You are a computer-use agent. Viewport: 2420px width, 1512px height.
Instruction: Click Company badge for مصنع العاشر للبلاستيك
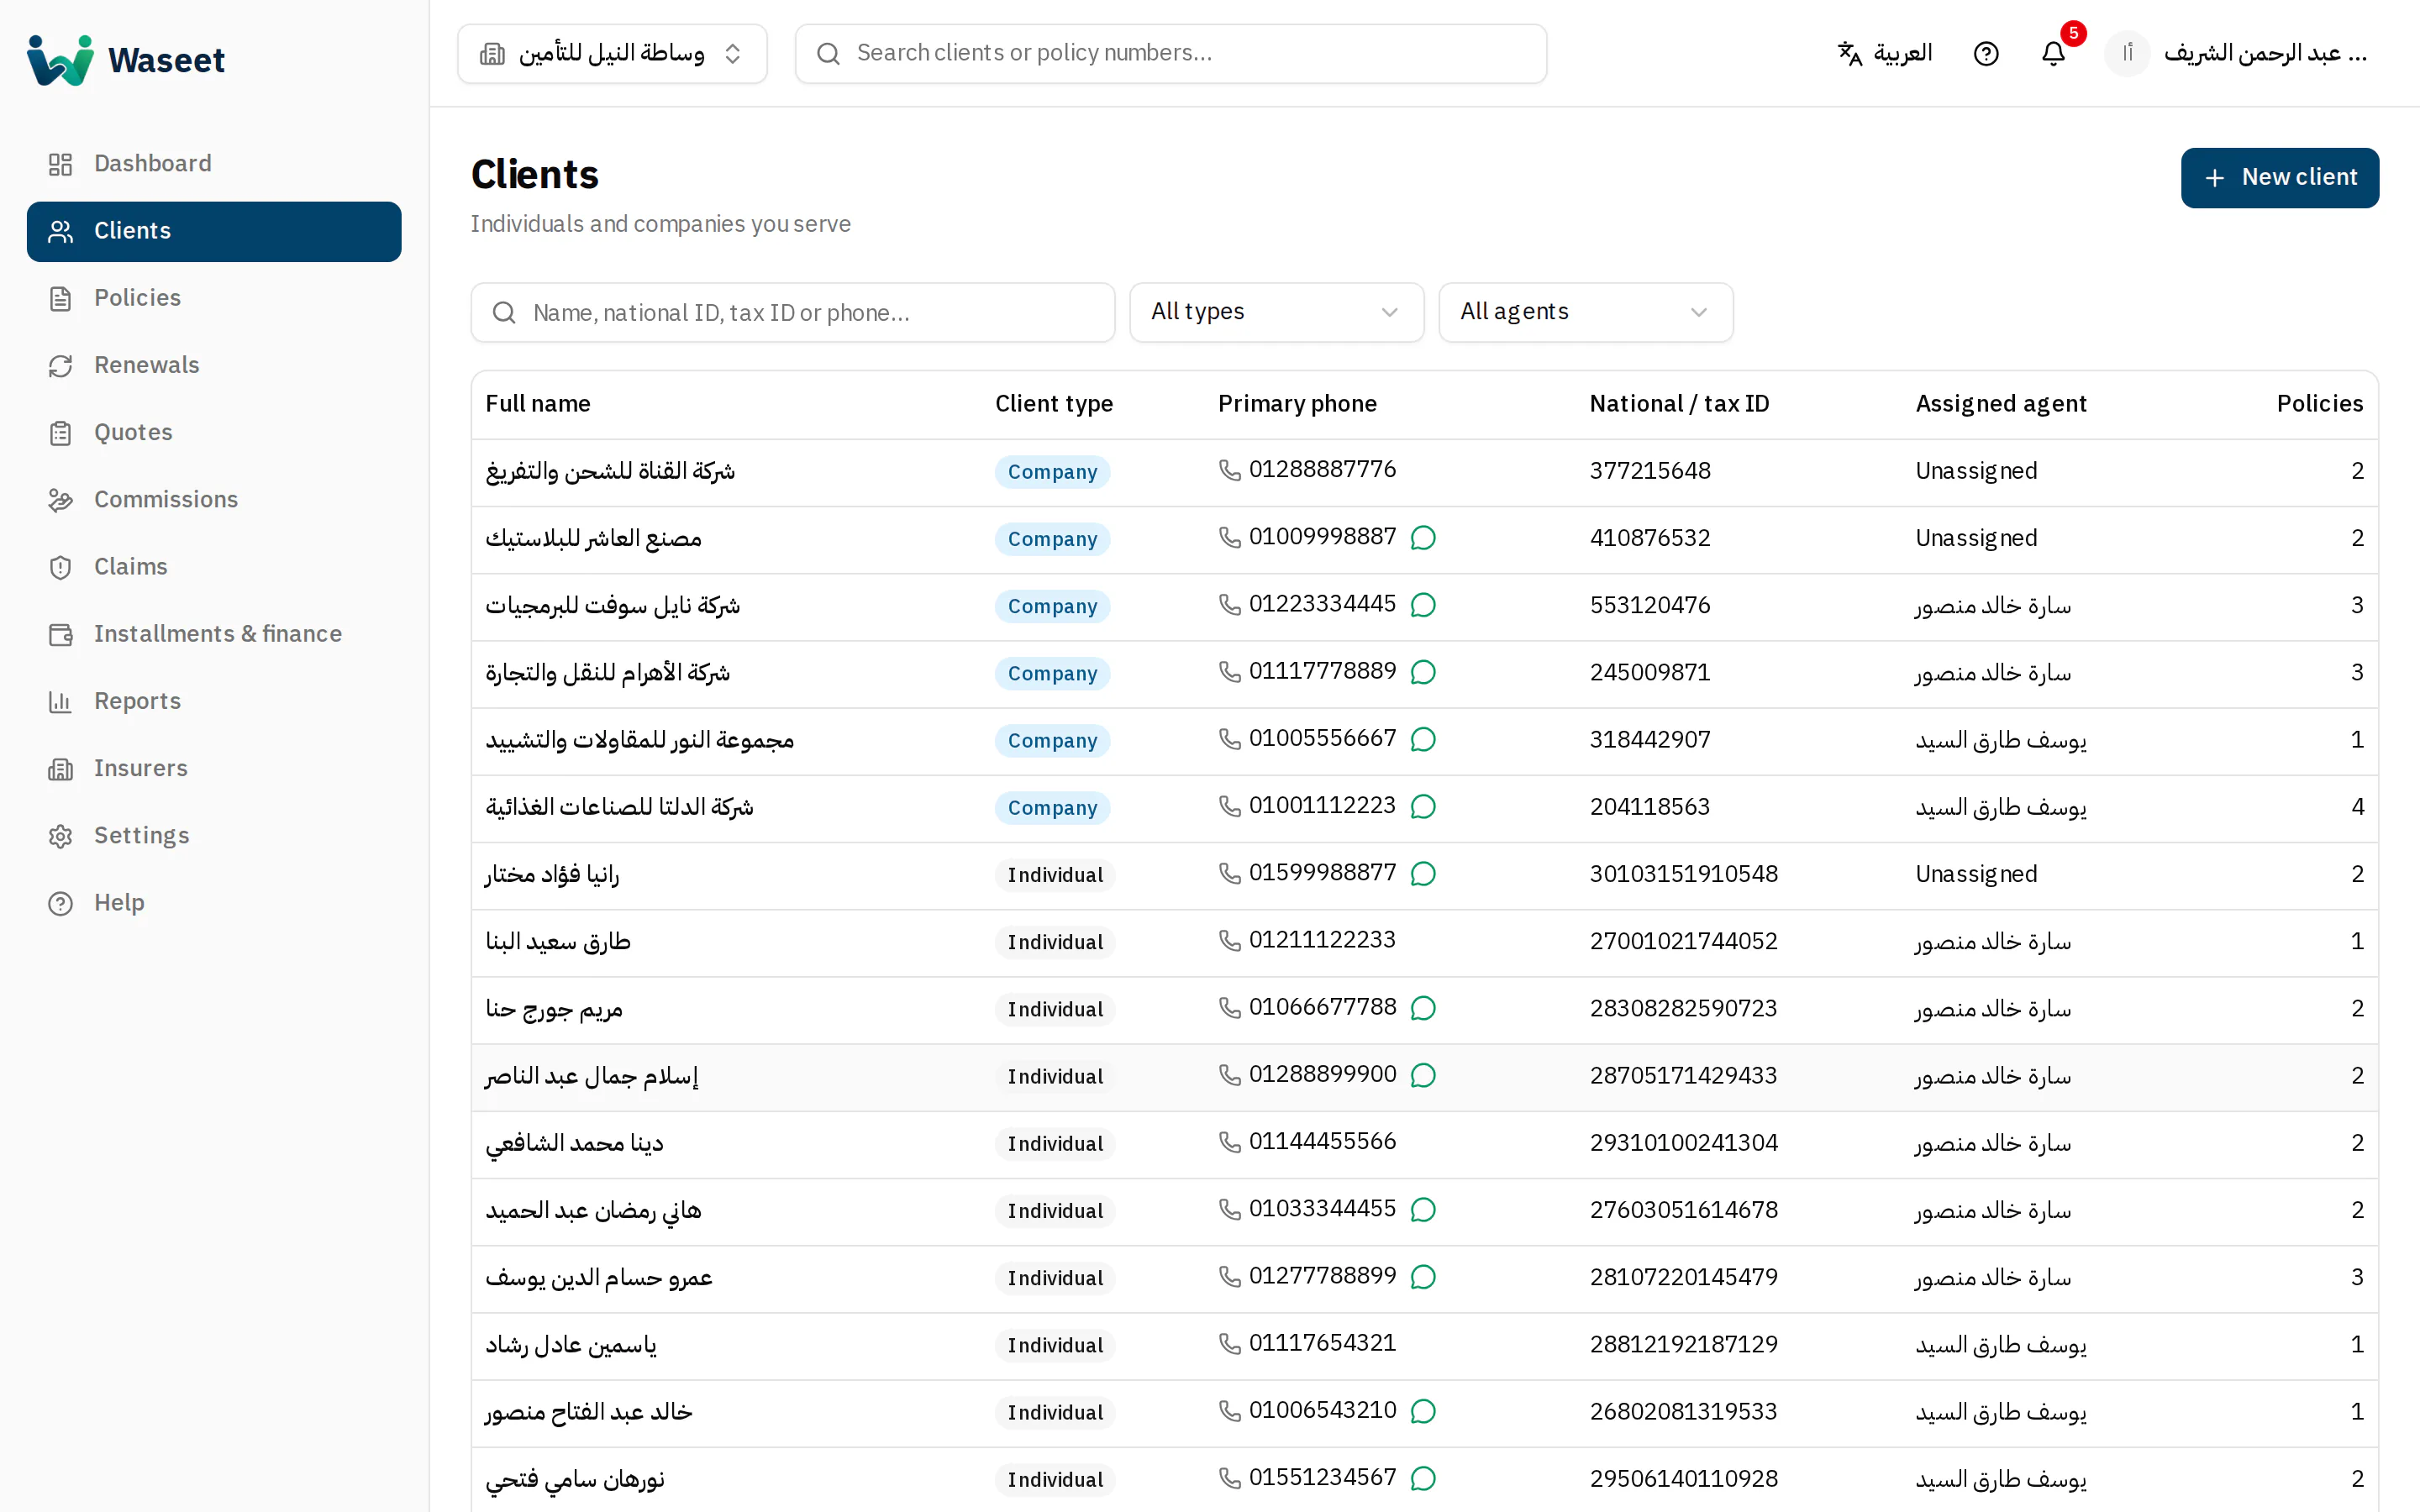(1052, 539)
